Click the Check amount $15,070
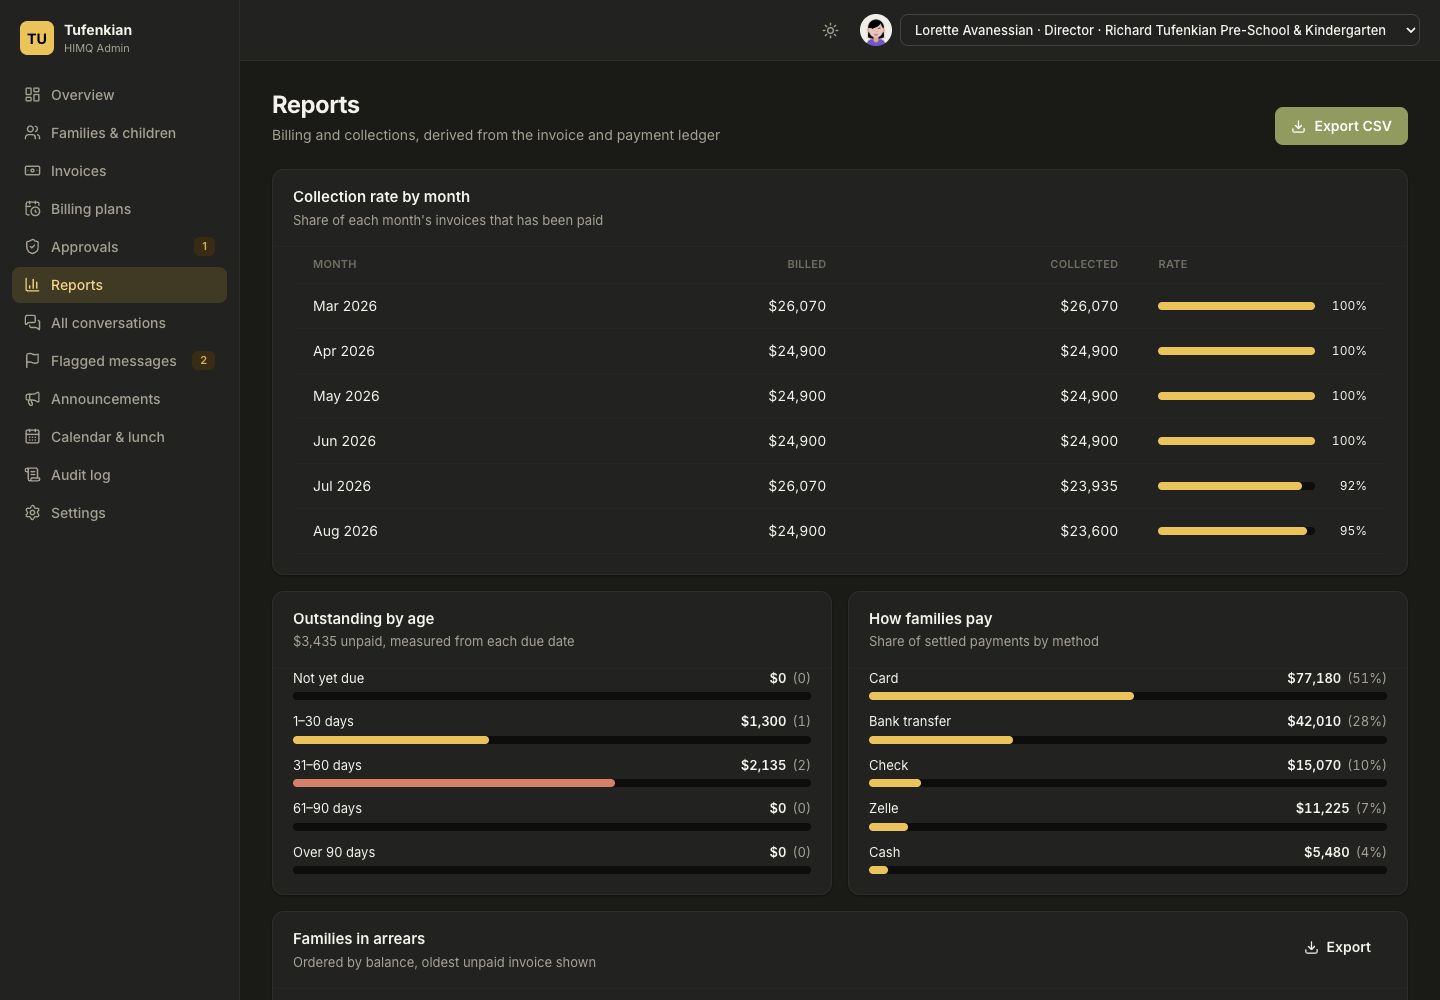The image size is (1440, 1000). click(1314, 765)
